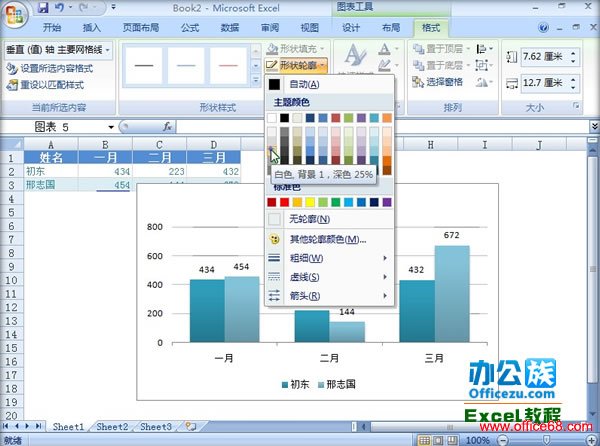Screen dimensions: 600x446
Task: Click the select-all corner of the sheet
Action: click(x=13, y=144)
